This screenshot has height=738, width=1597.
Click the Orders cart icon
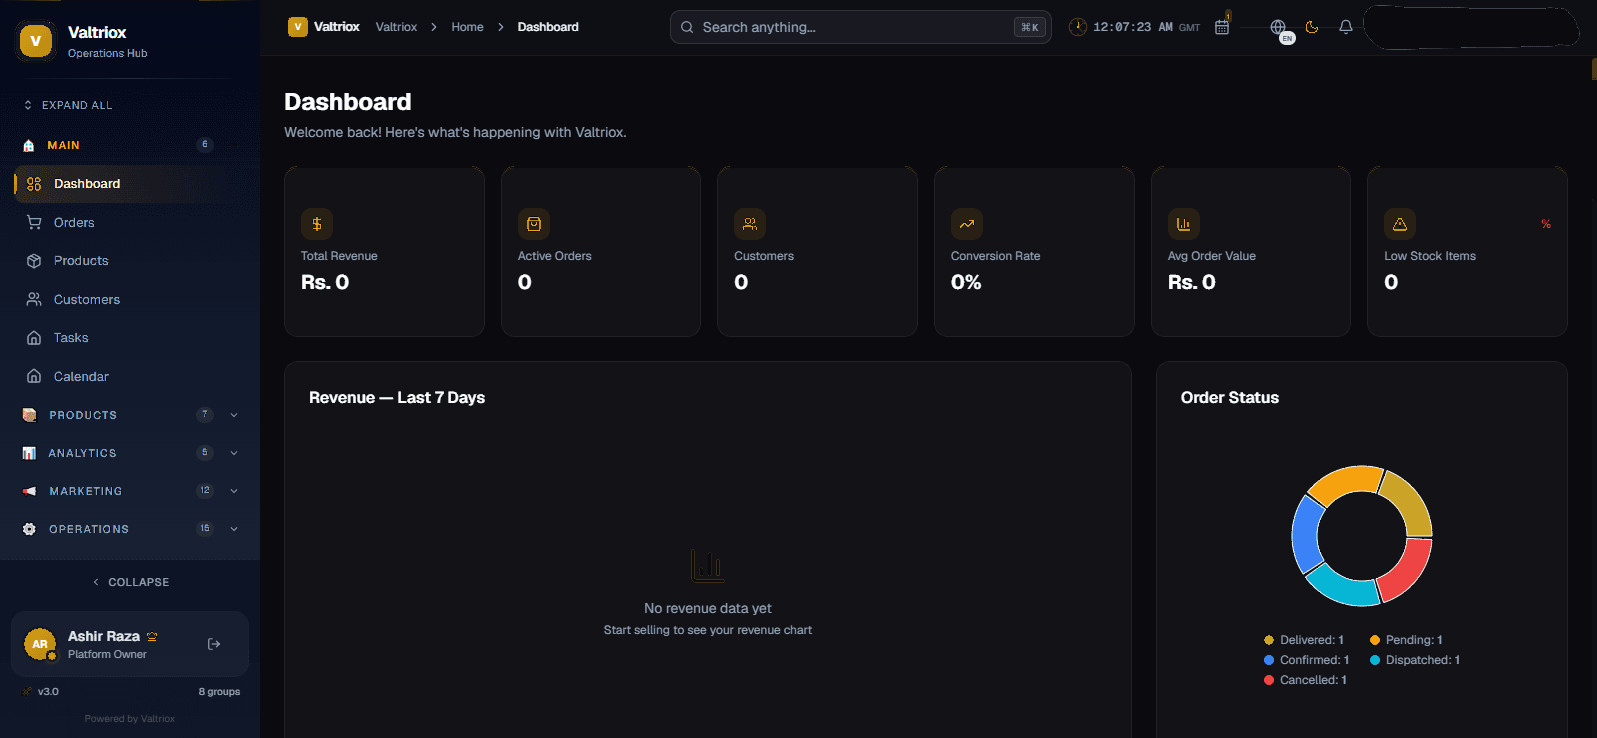point(34,223)
